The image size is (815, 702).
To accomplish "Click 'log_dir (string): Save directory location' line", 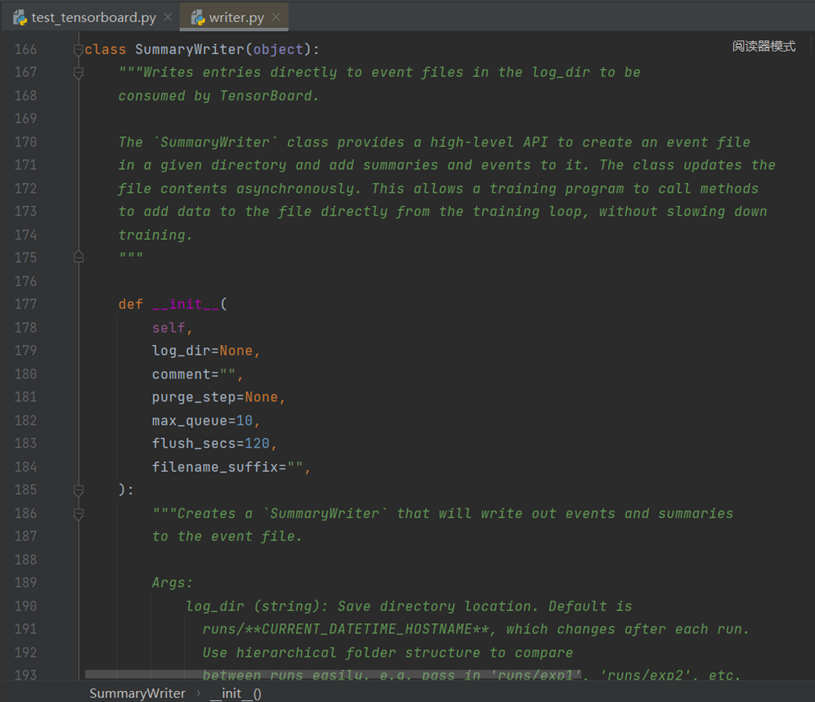I will (409, 606).
